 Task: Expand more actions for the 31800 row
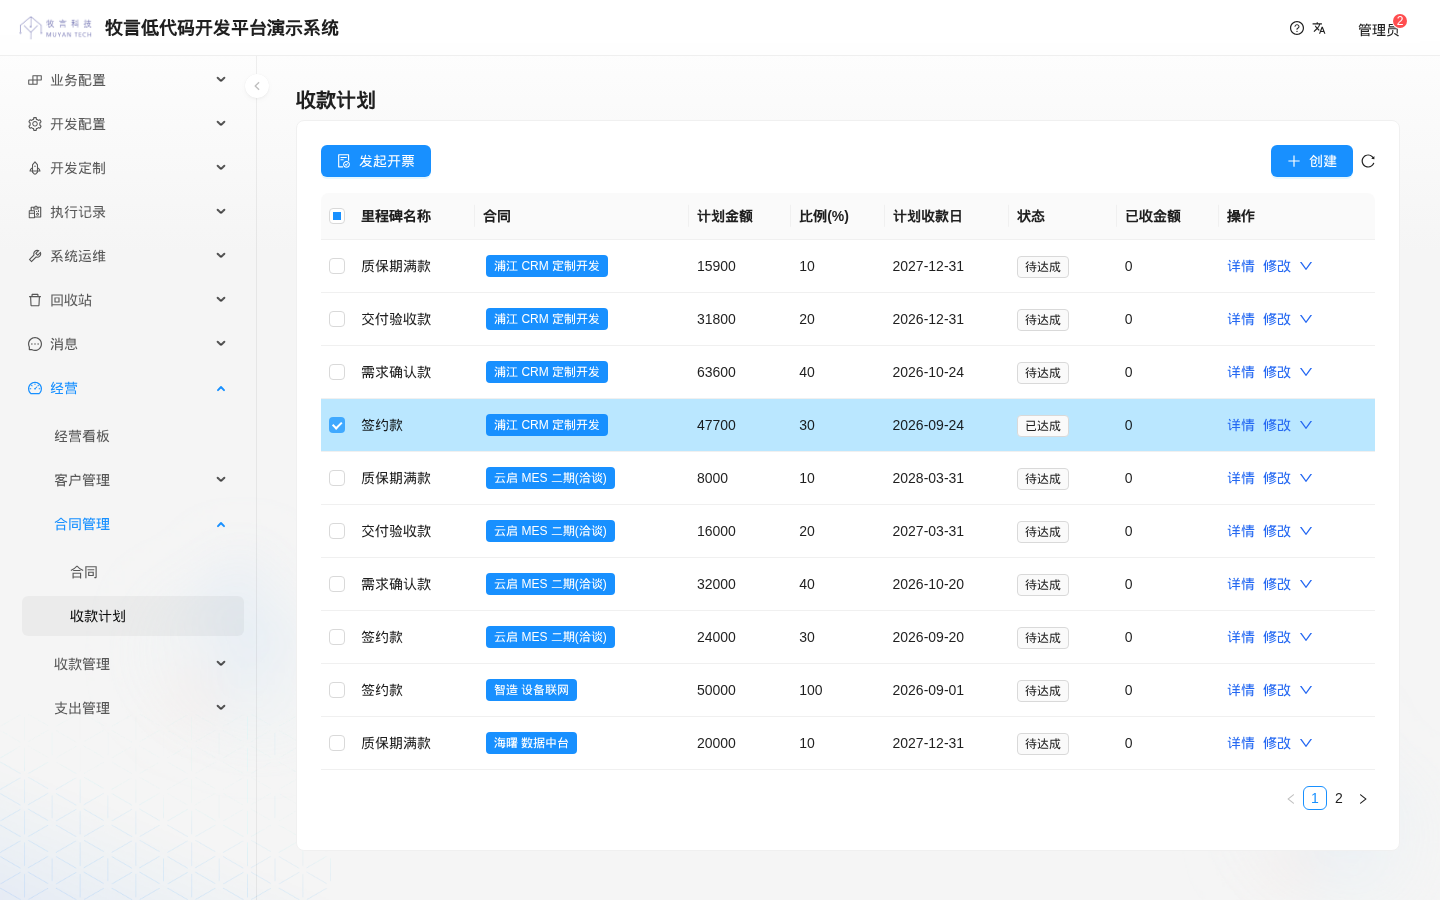1306,319
